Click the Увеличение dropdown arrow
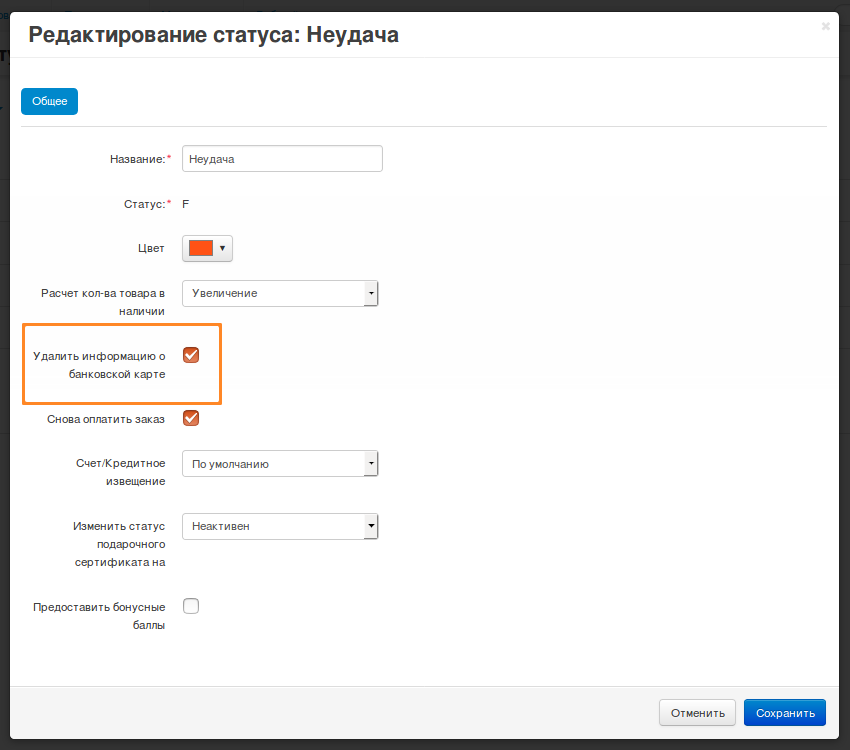 (371, 293)
